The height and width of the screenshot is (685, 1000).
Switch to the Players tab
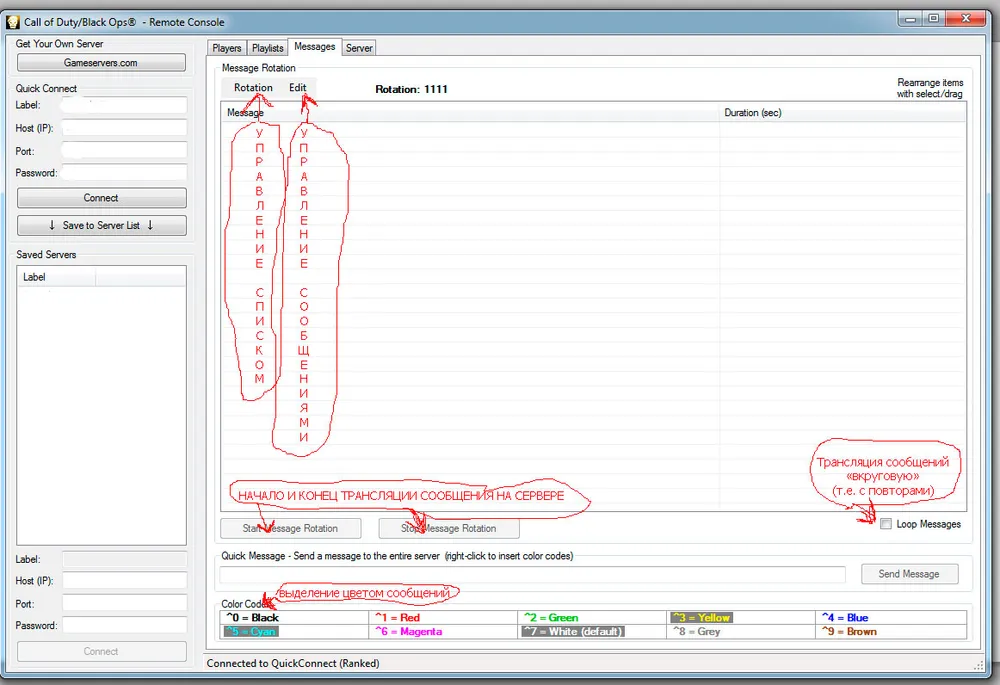227,48
